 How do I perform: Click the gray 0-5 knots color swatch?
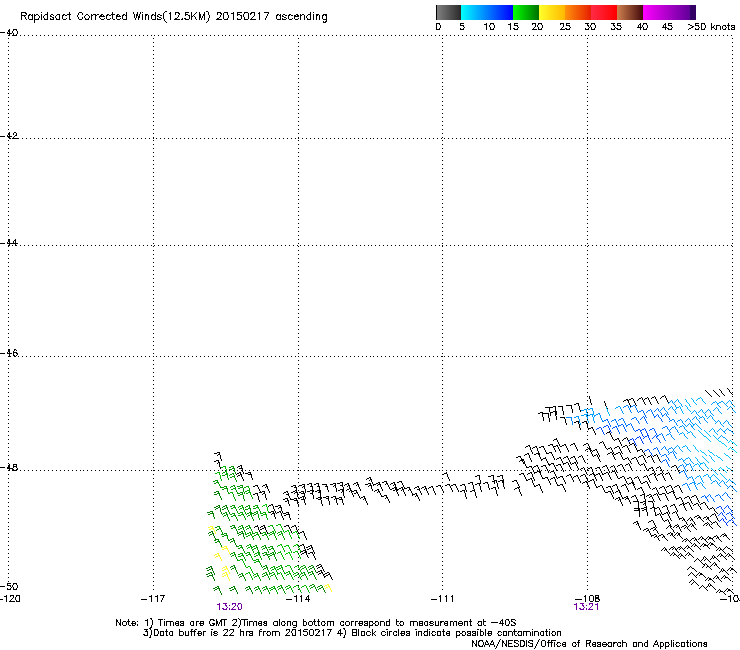click(448, 12)
